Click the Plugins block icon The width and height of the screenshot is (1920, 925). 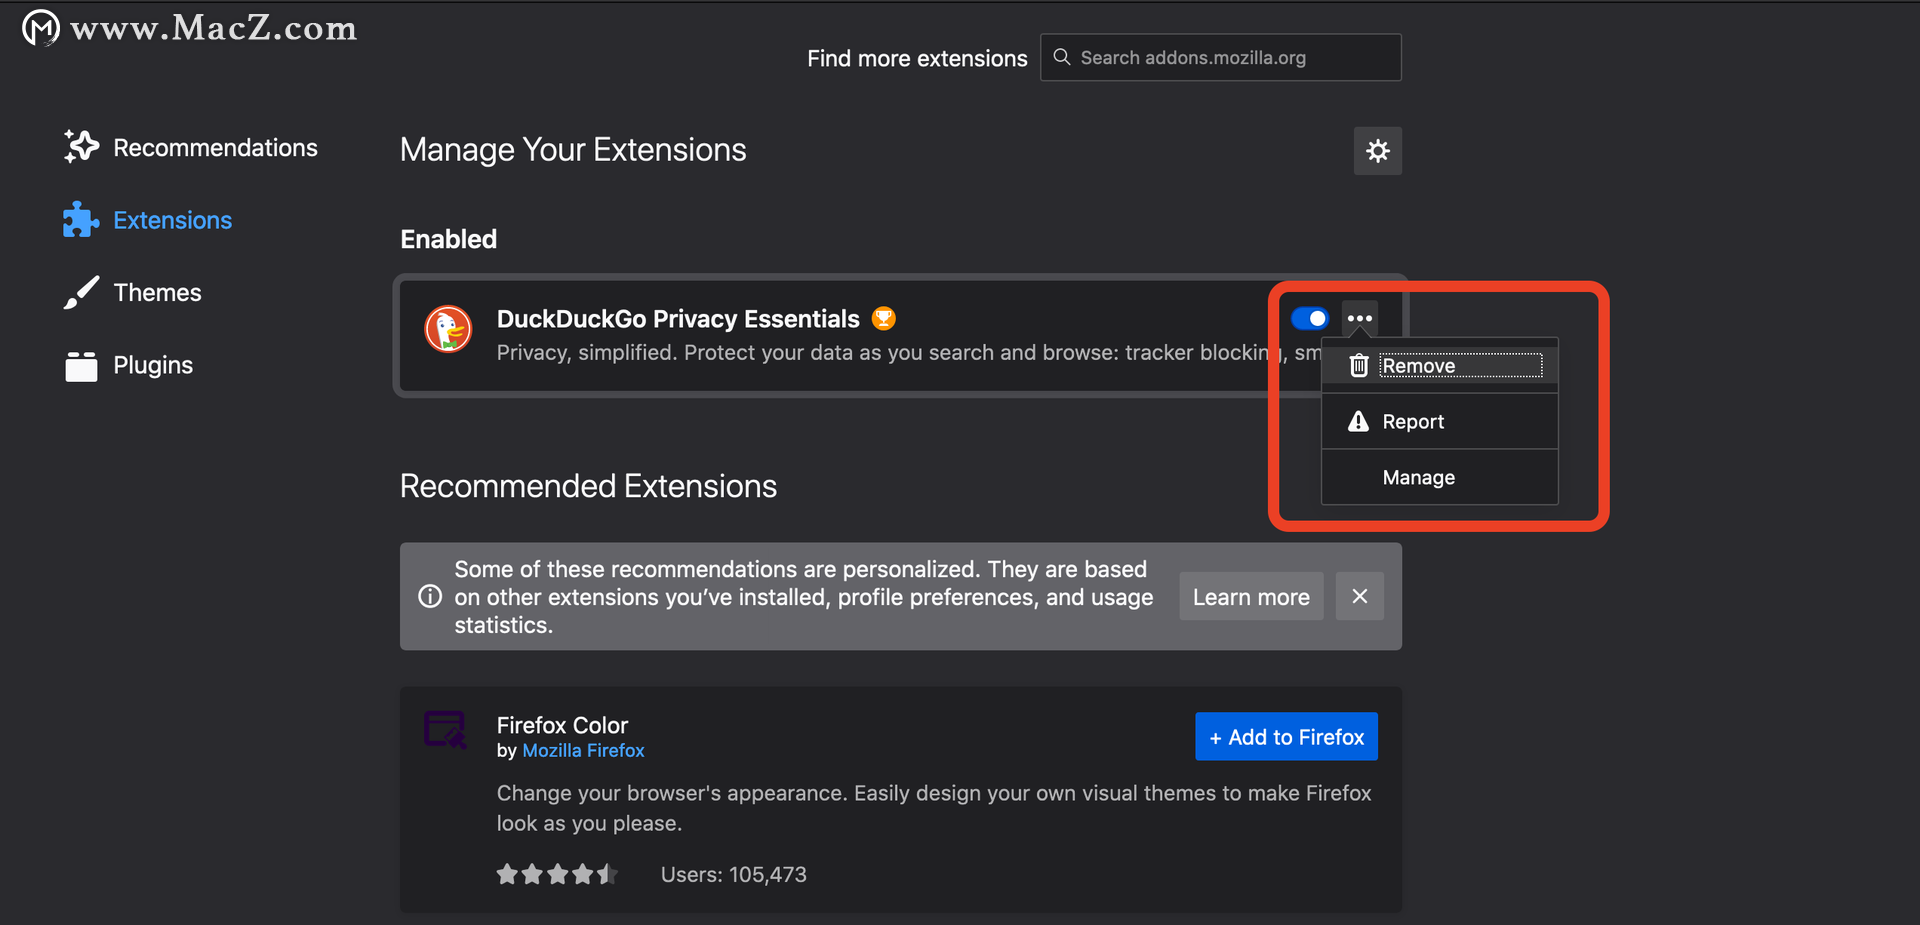81,366
